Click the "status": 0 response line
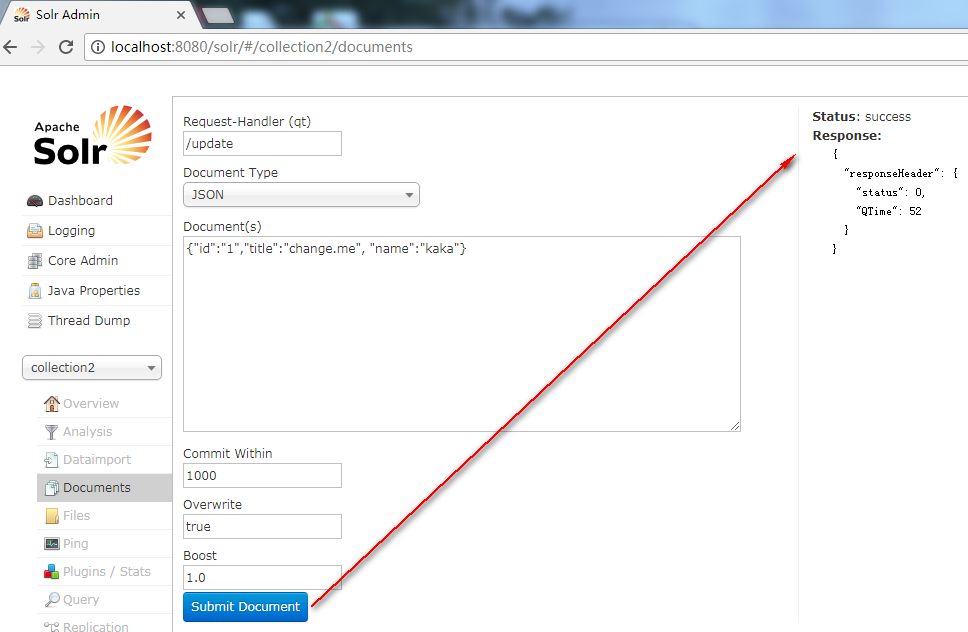 coord(890,193)
